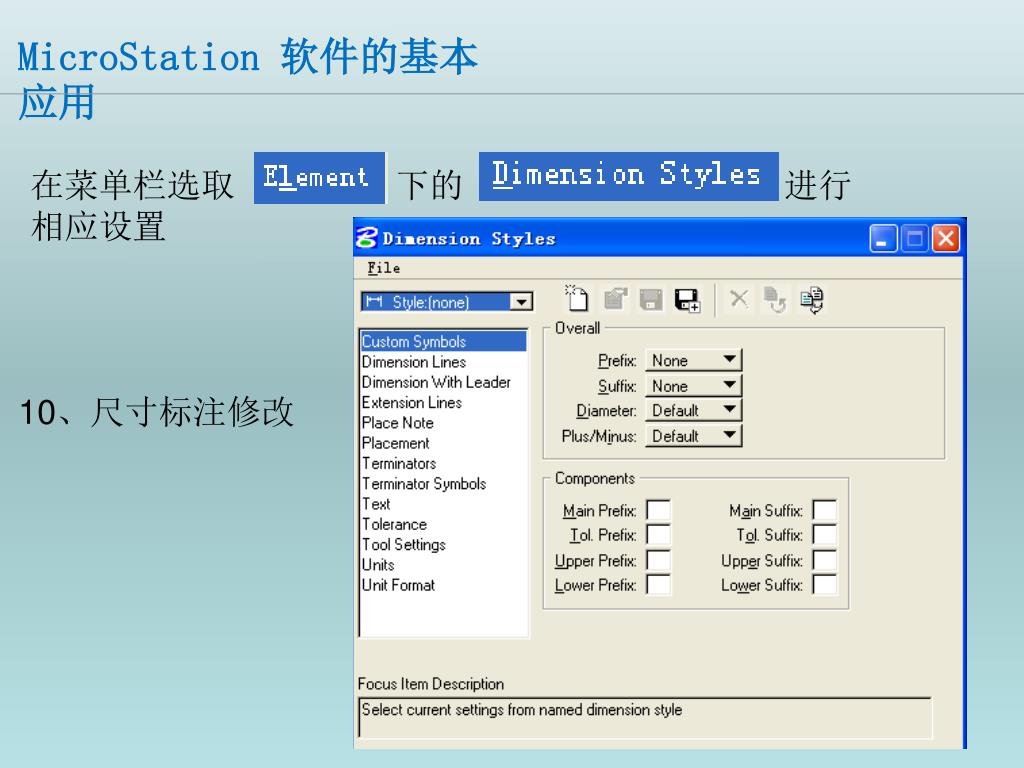
Task: Select Units category in list
Action: click(443, 564)
